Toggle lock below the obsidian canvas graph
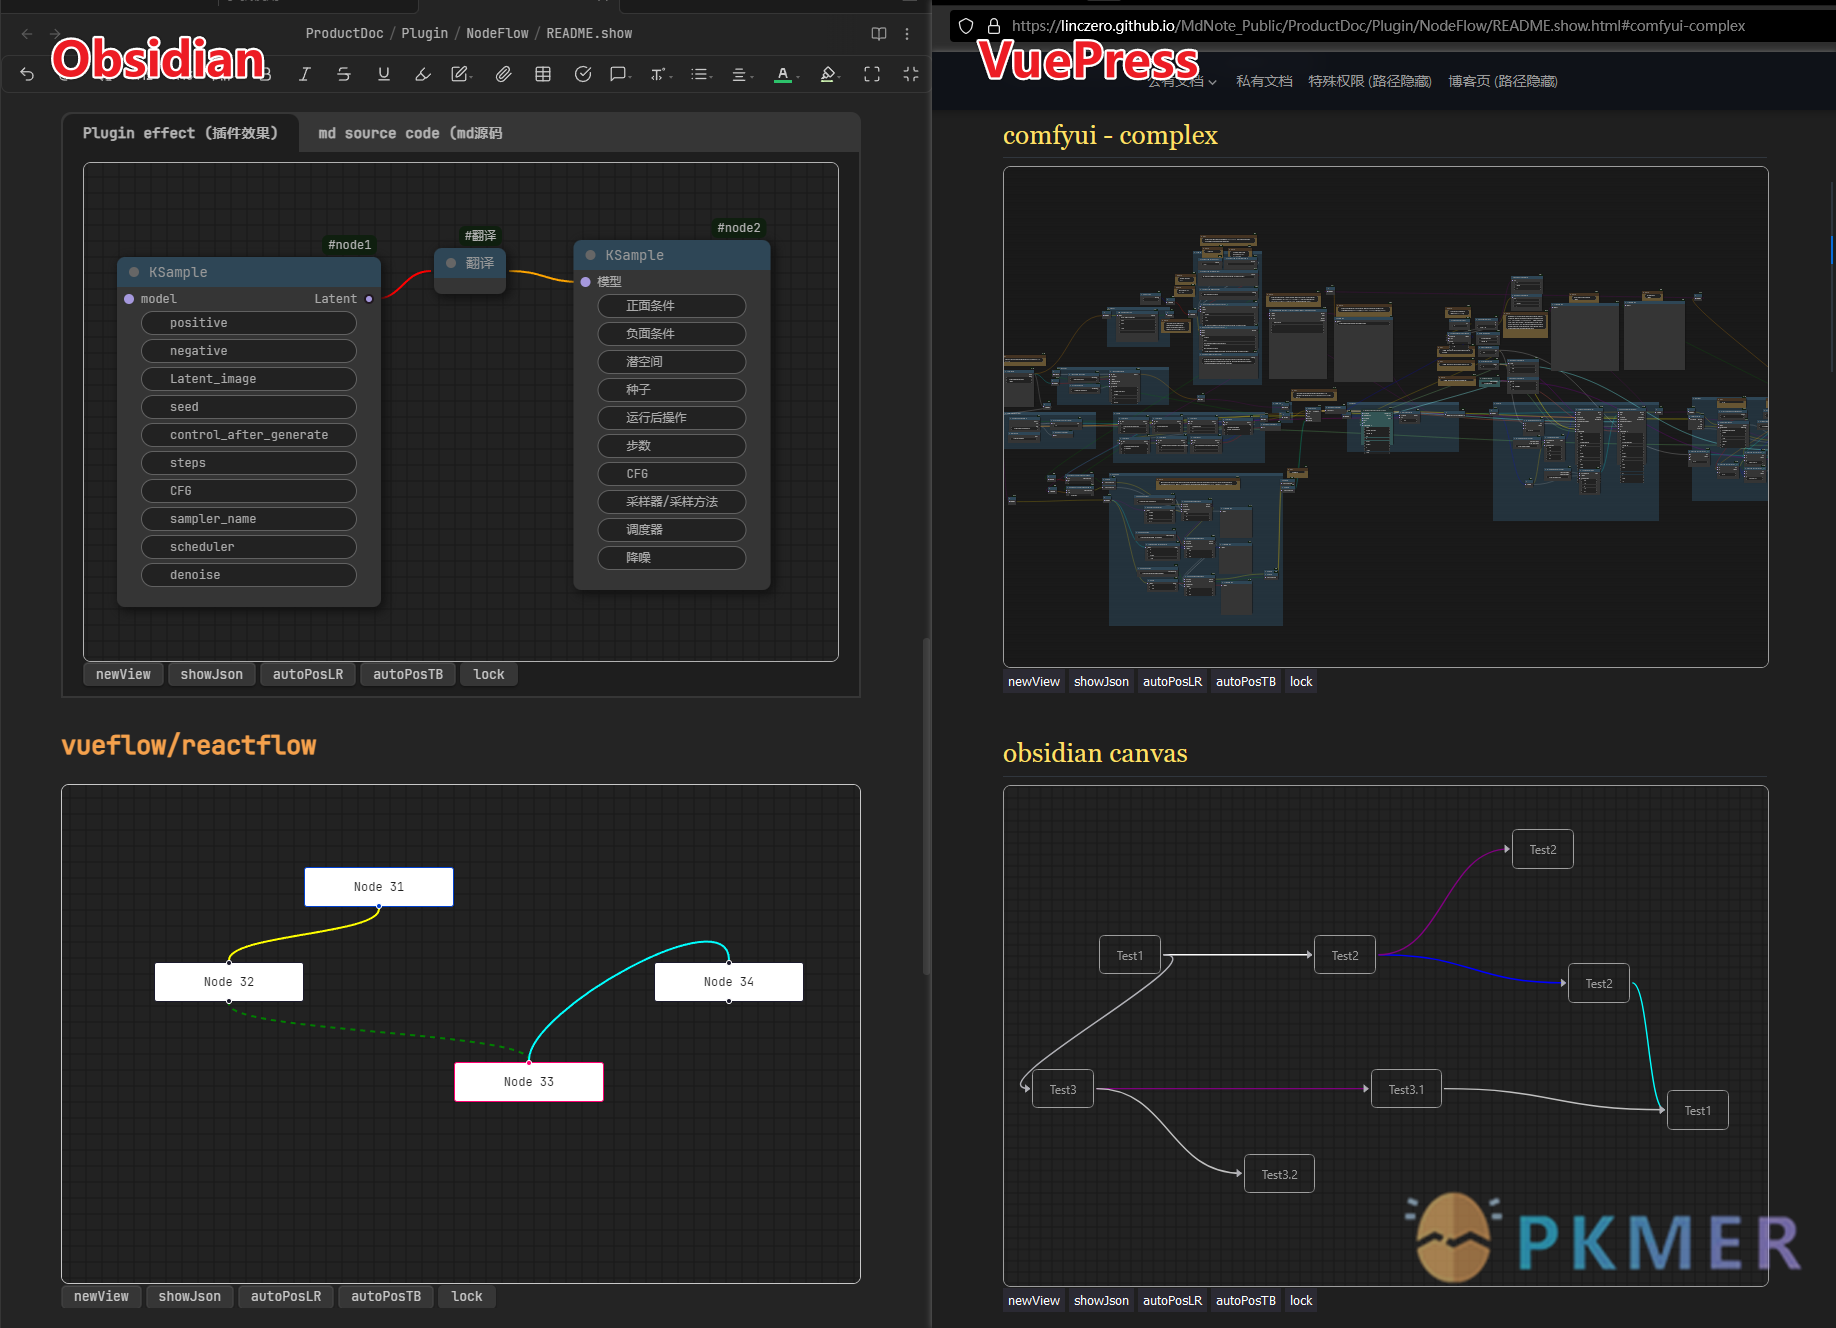The width and height of the screenshot is (1836, 1328). [x=1300, y=1300]
